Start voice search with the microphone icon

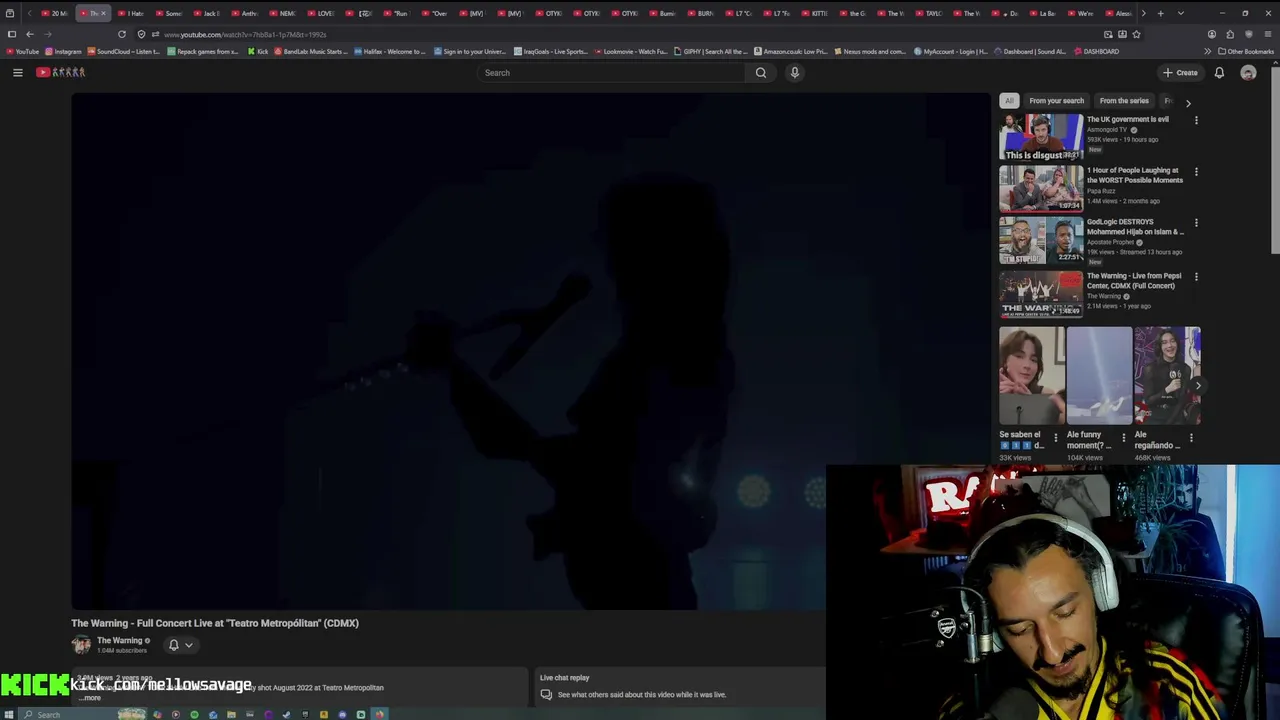(795, 72)
